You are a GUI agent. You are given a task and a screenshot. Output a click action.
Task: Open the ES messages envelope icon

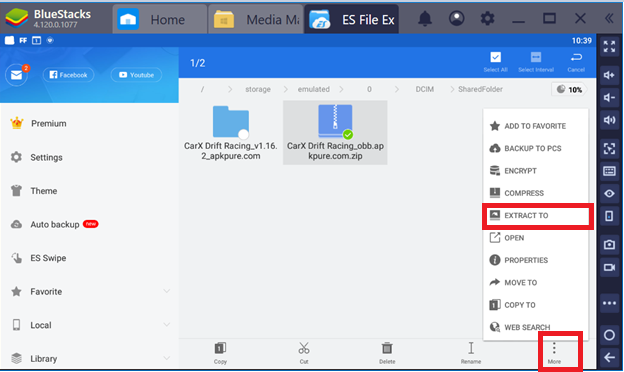(x=17, y=74)
